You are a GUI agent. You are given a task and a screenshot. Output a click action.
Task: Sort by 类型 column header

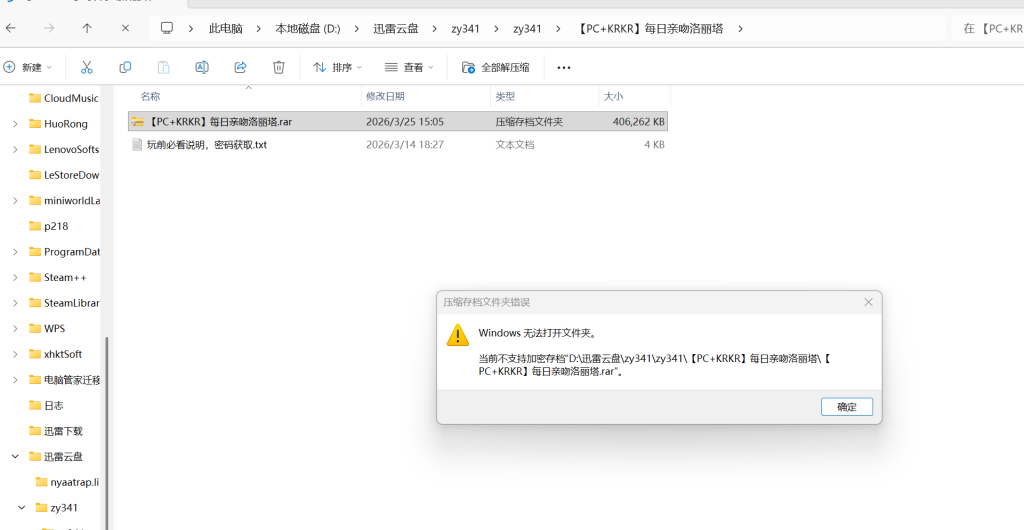tap(505, 97)
